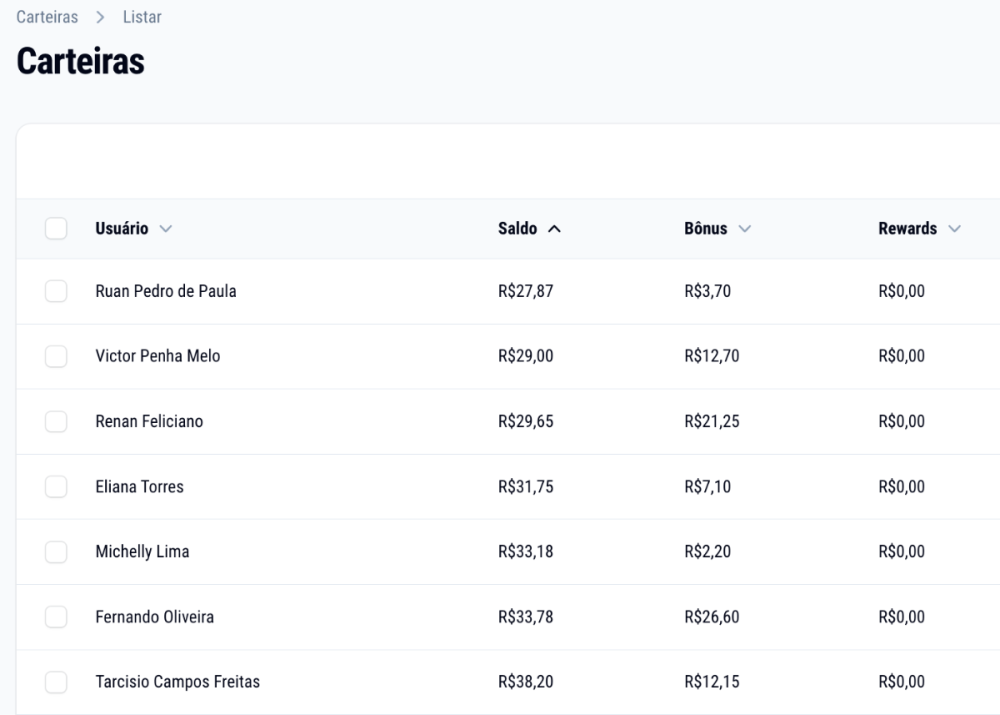The height and width of the screenshot is (715, 1000).
Task: Reverse the Saldo sort using its arrow
Action: point(554,229)
